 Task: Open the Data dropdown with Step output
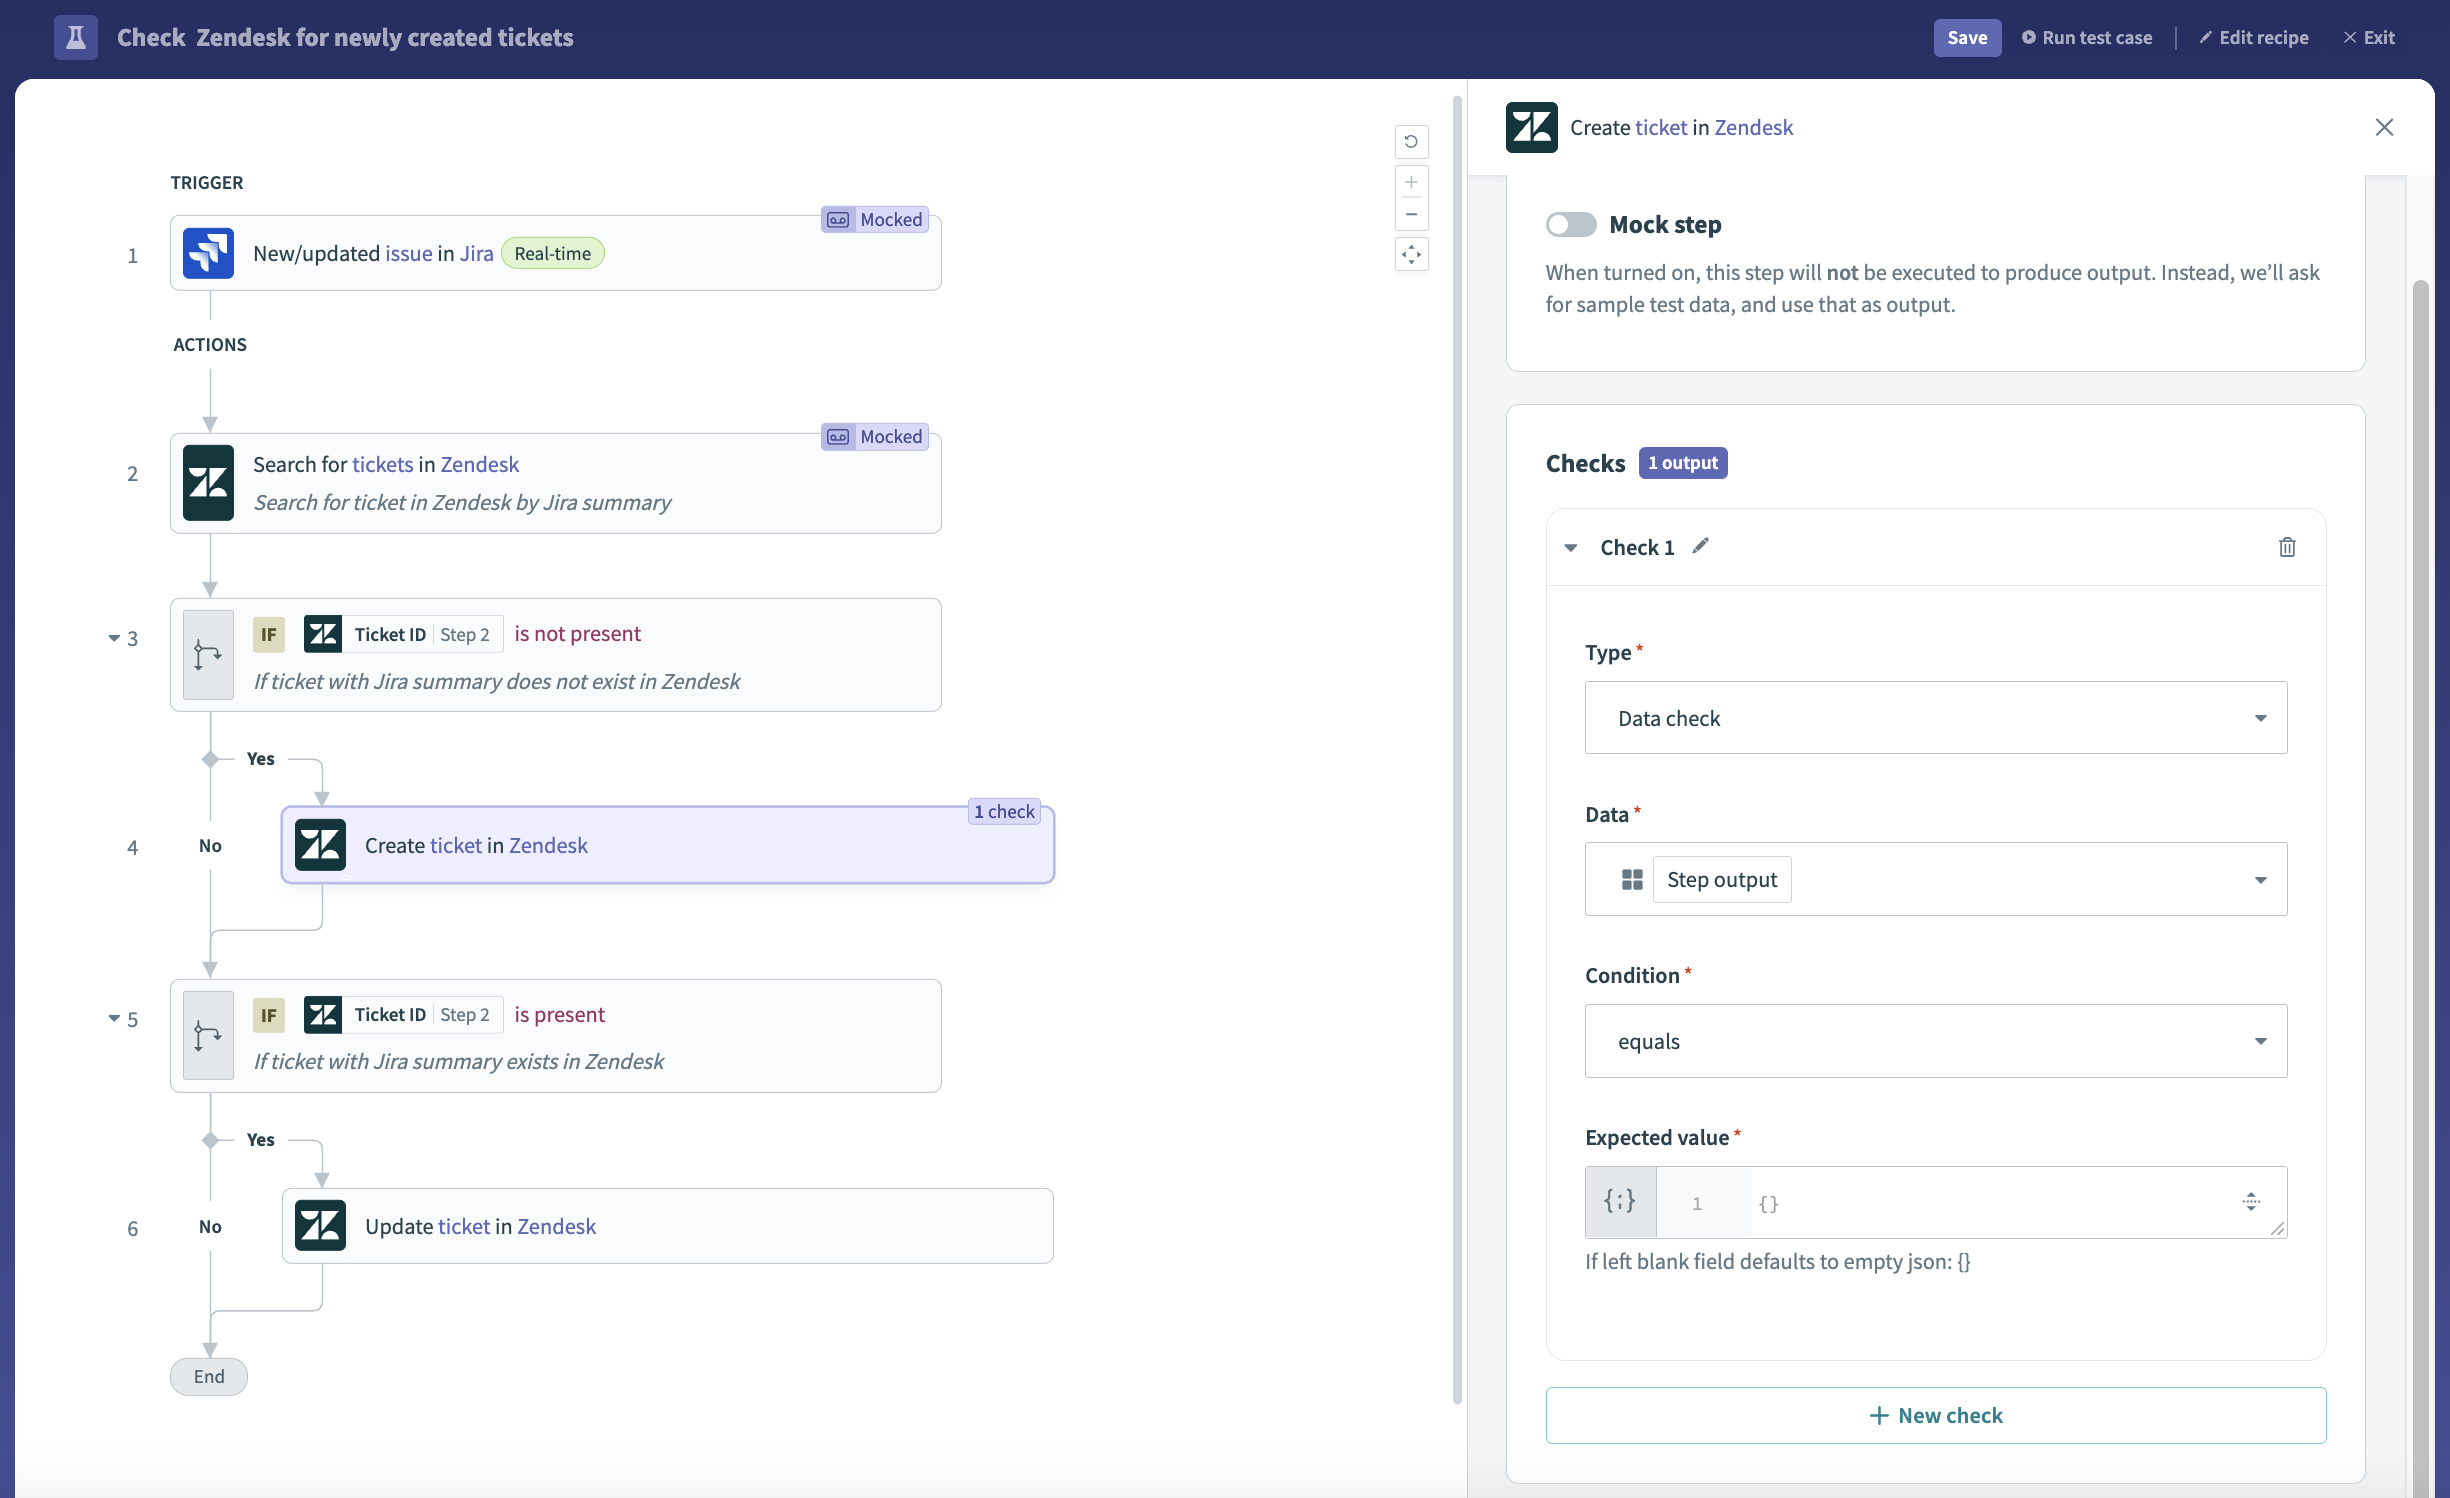[x=1935, y=880]
